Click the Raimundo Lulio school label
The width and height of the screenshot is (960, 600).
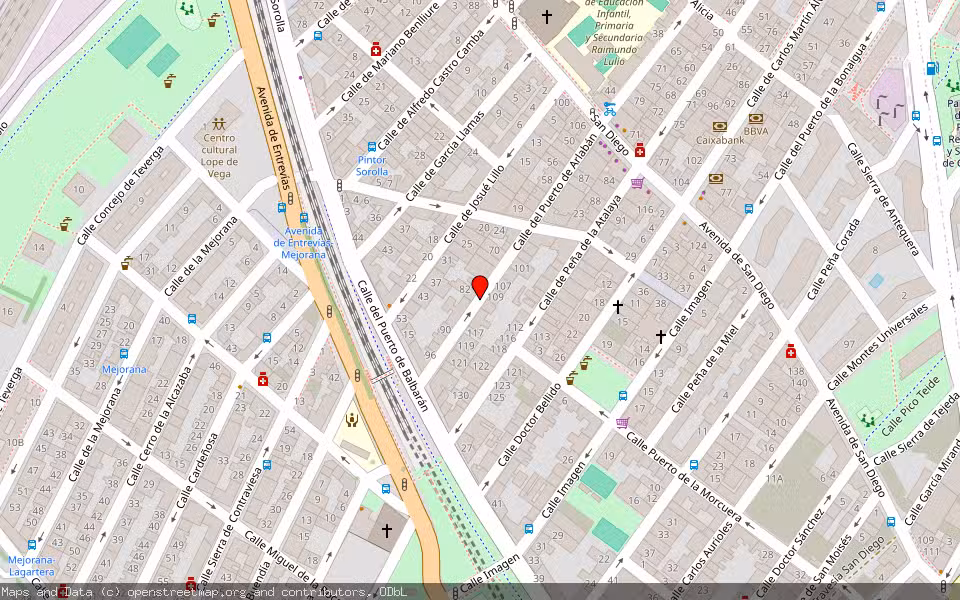(615, 32)
